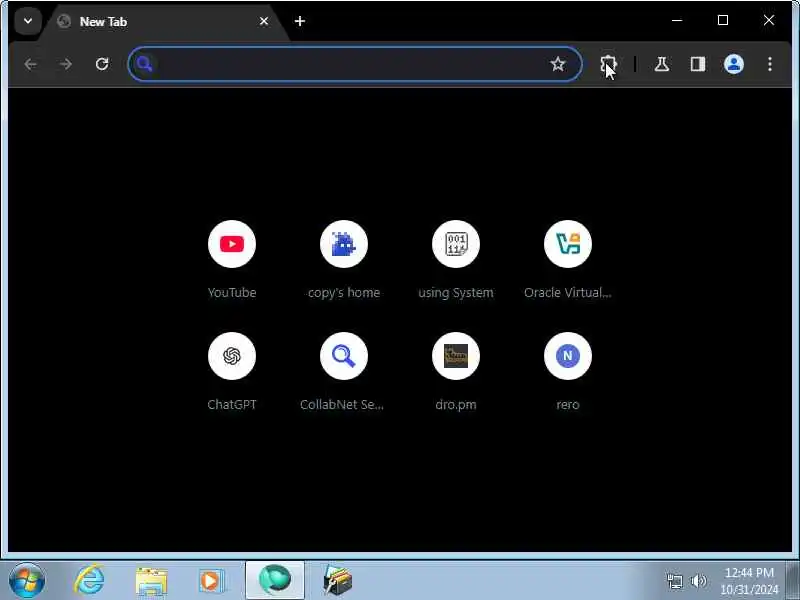Launch Internet Explorer from the taskbar

point(90,581)
